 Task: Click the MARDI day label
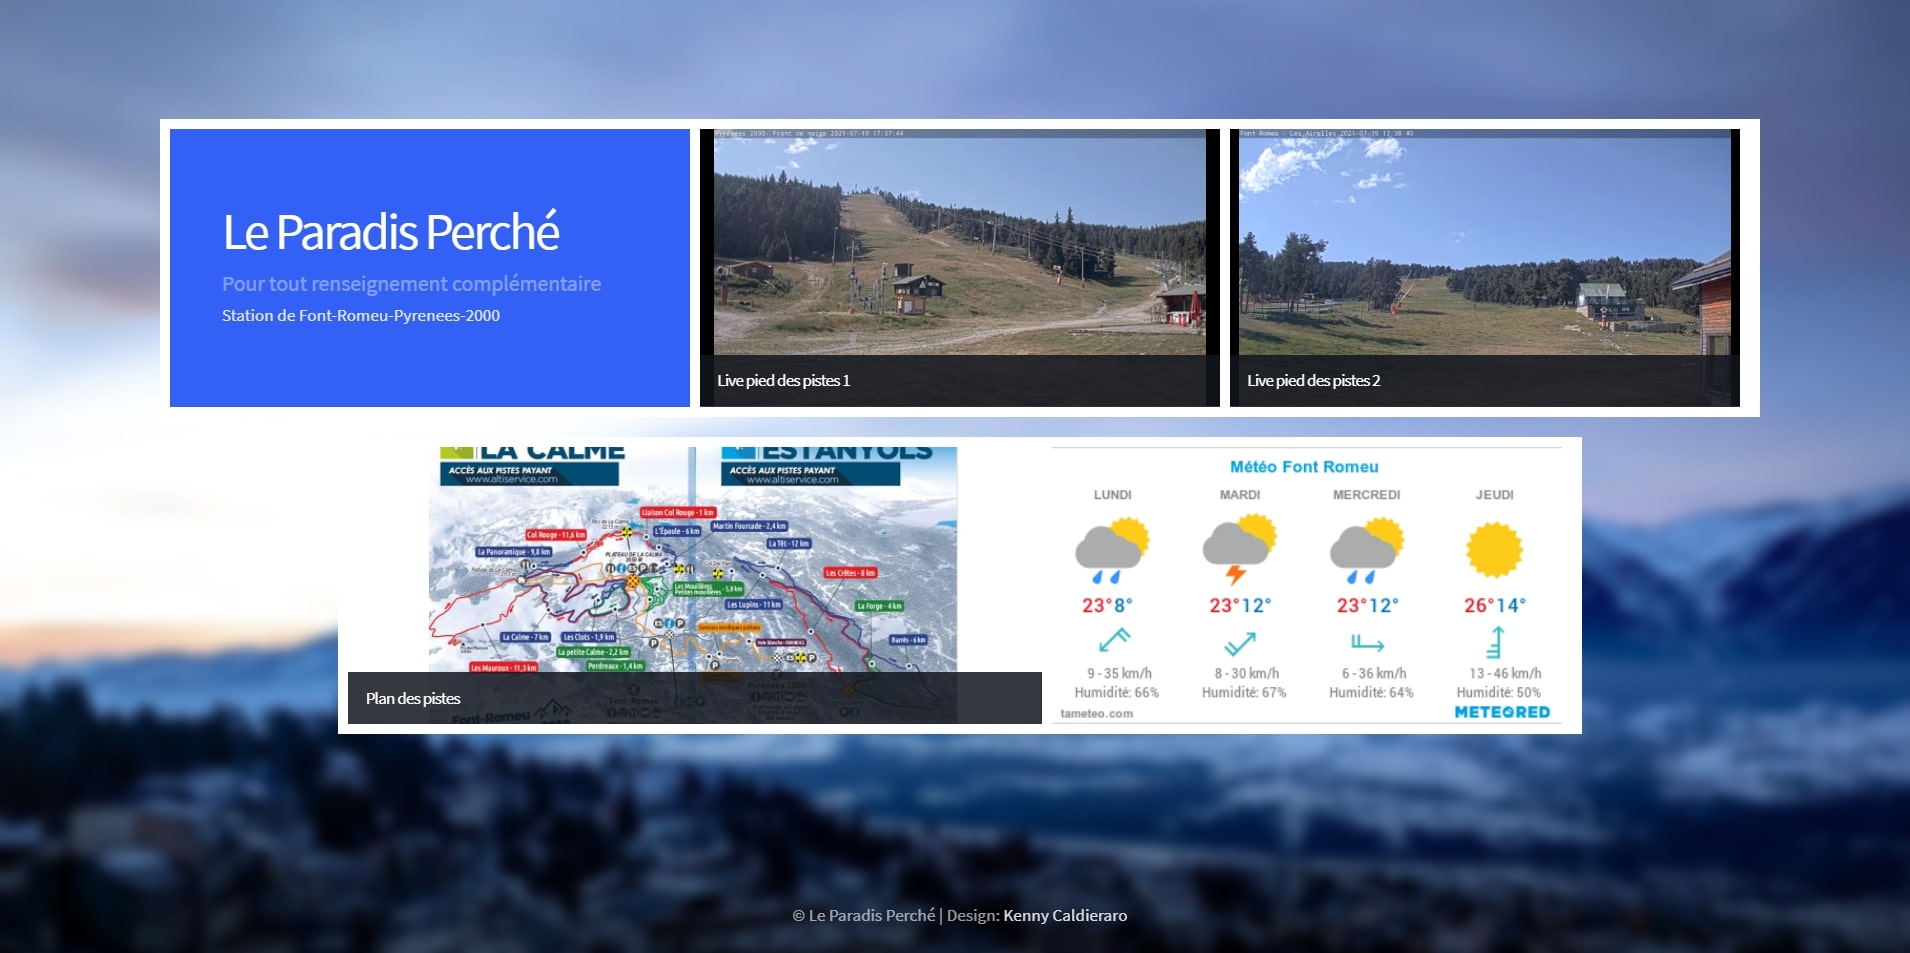(1240, 495)
